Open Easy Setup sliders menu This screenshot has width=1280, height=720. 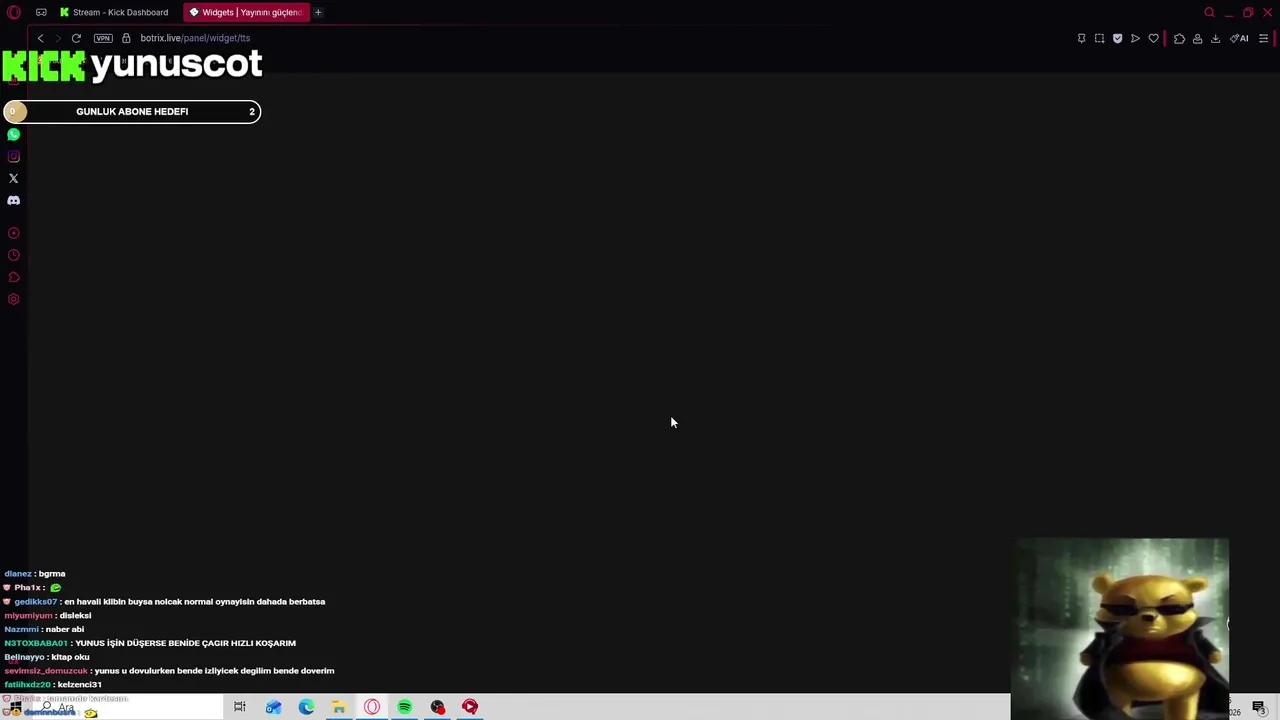point(1263,38)
